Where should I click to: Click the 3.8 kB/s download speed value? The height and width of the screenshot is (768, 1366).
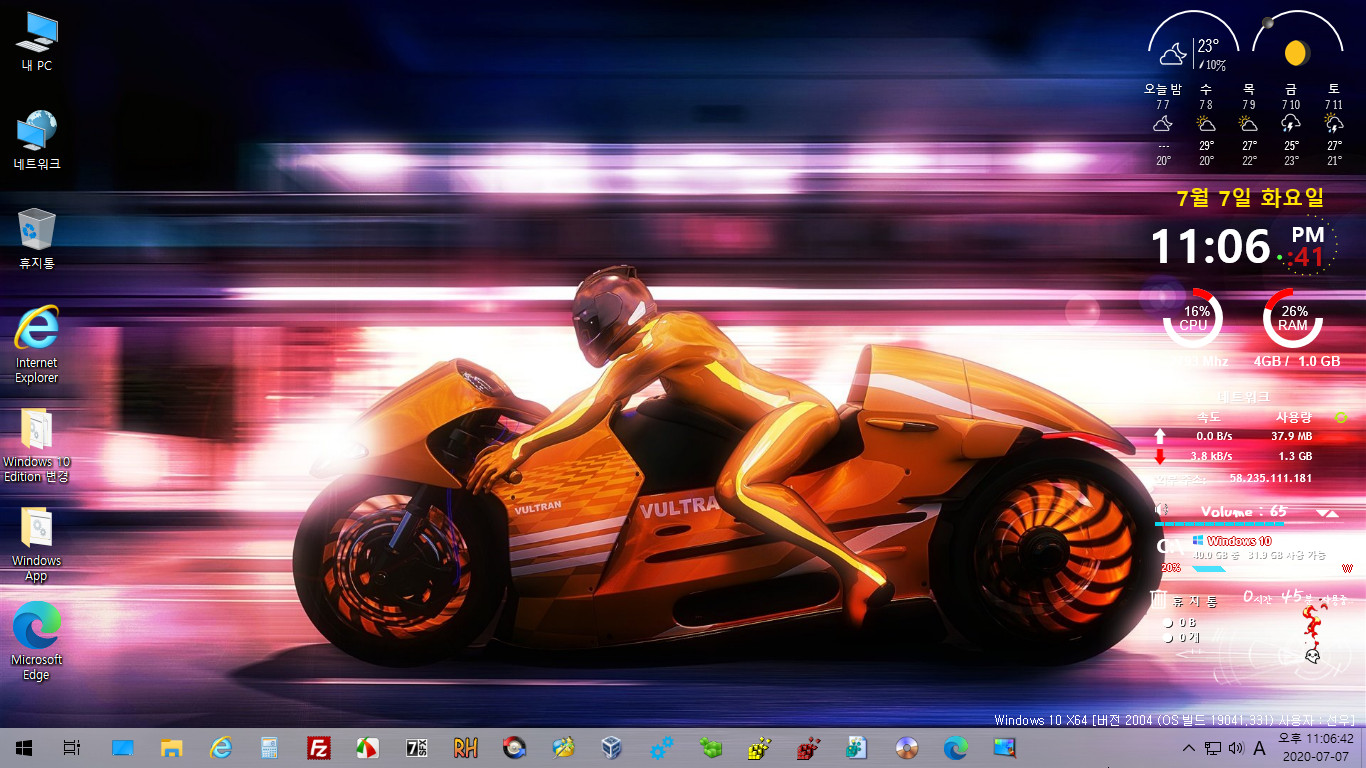click(x=1211, y=456)
